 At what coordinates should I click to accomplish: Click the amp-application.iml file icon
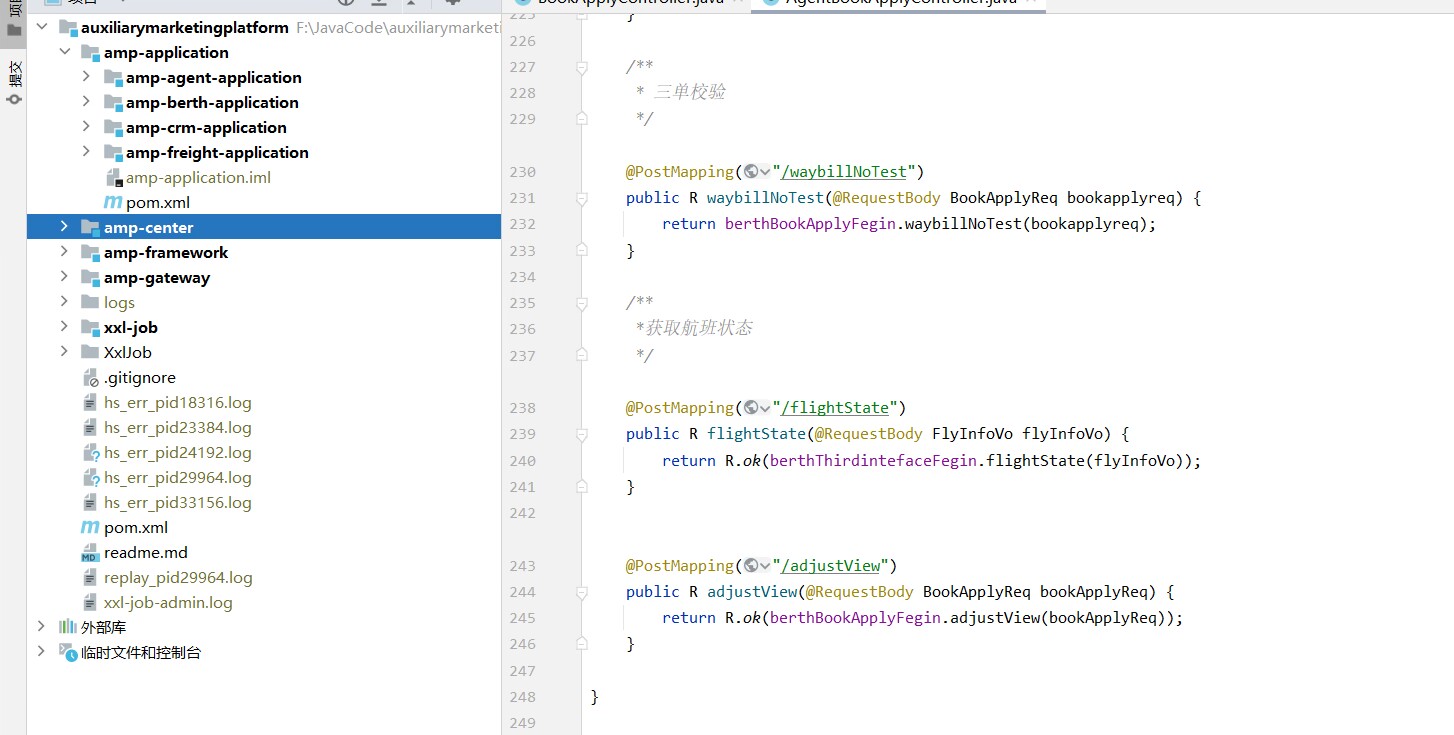(x=113, y=178)
